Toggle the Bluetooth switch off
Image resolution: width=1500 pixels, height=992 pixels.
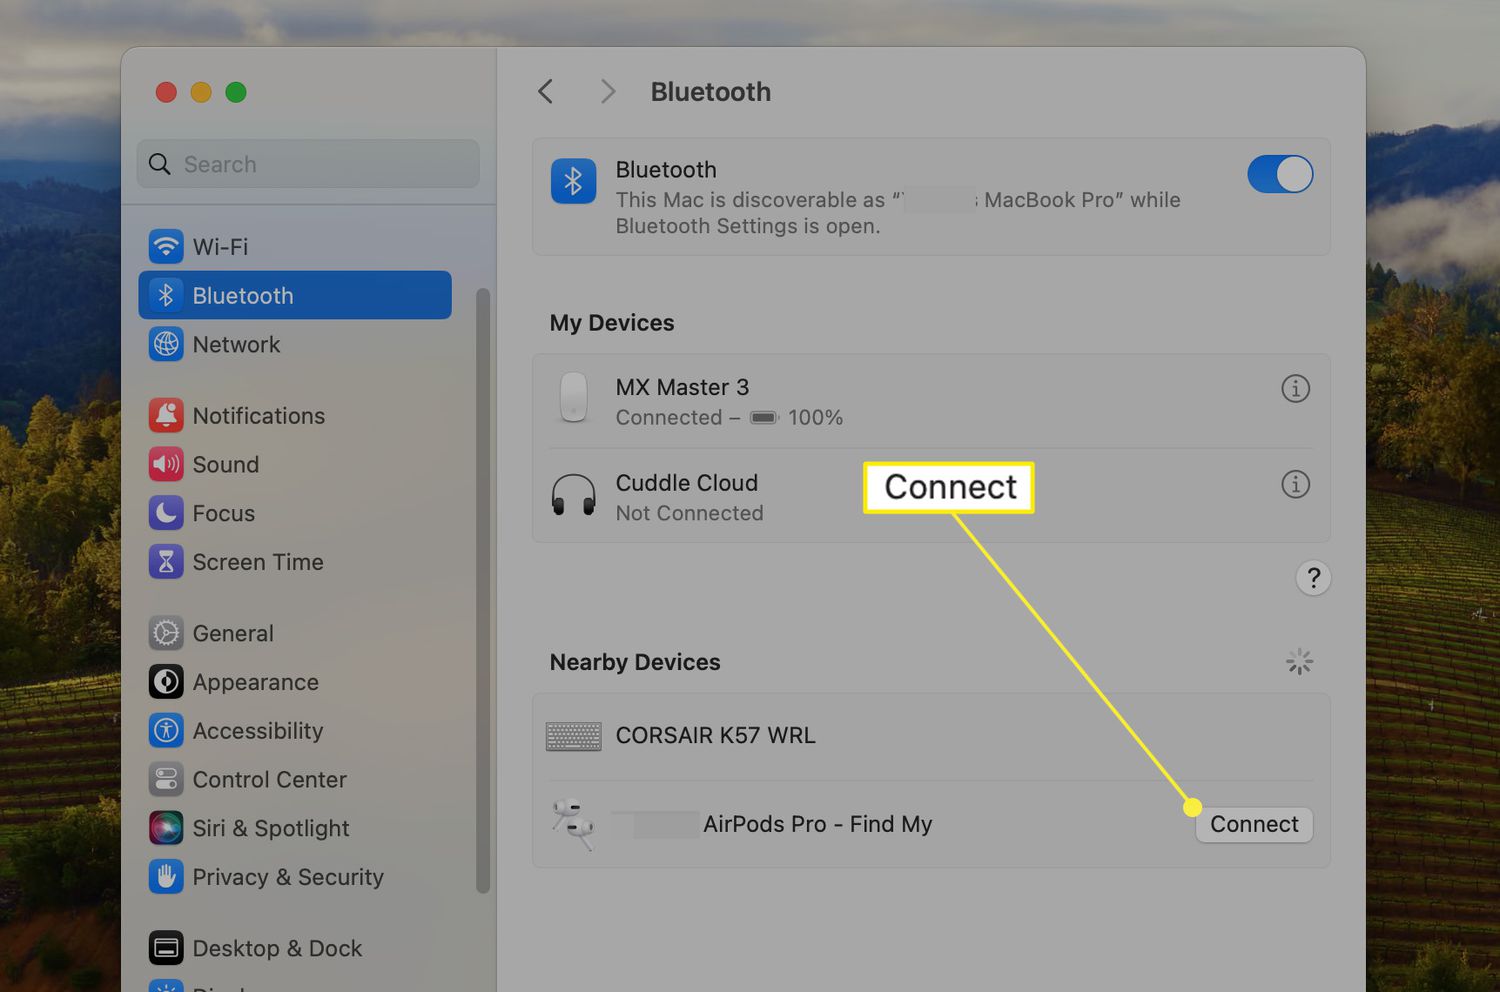pos(1279,174)
